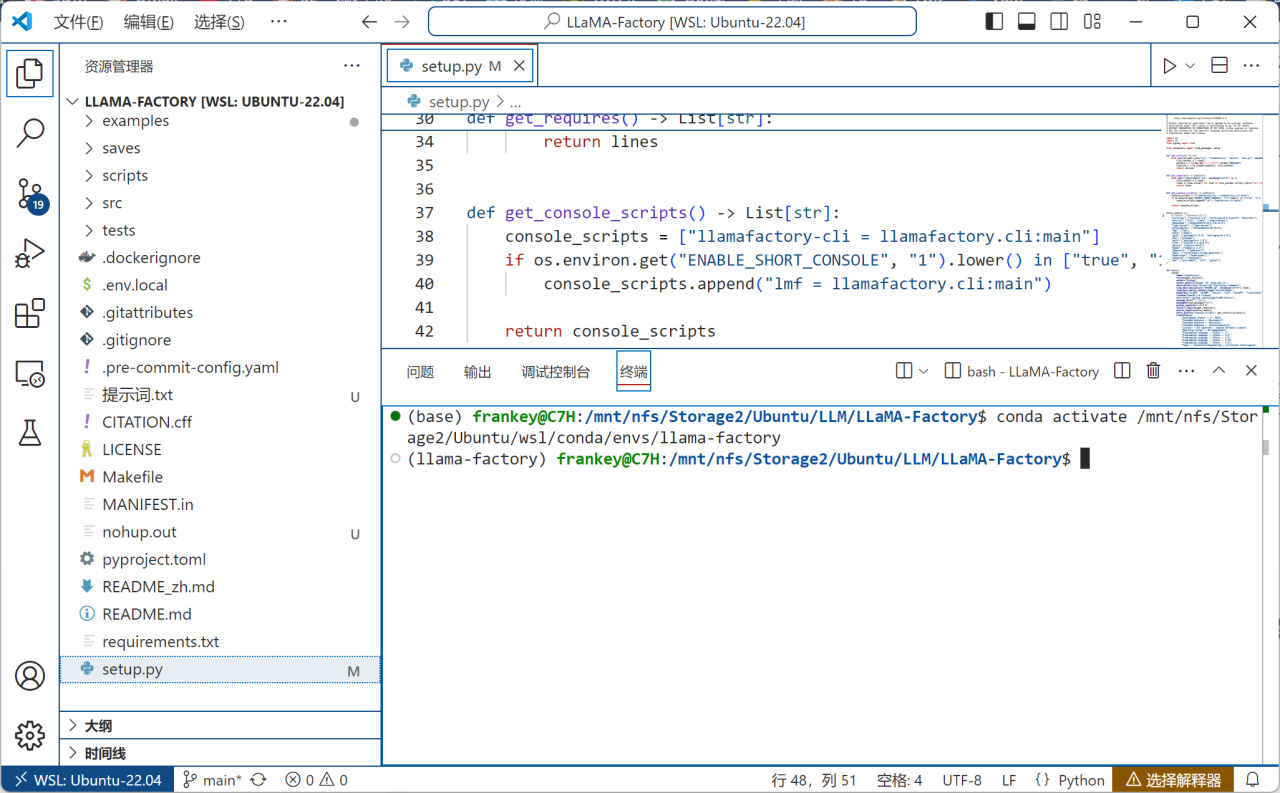Split the editor right
1280x793 pixels.
click(1219, 66)
